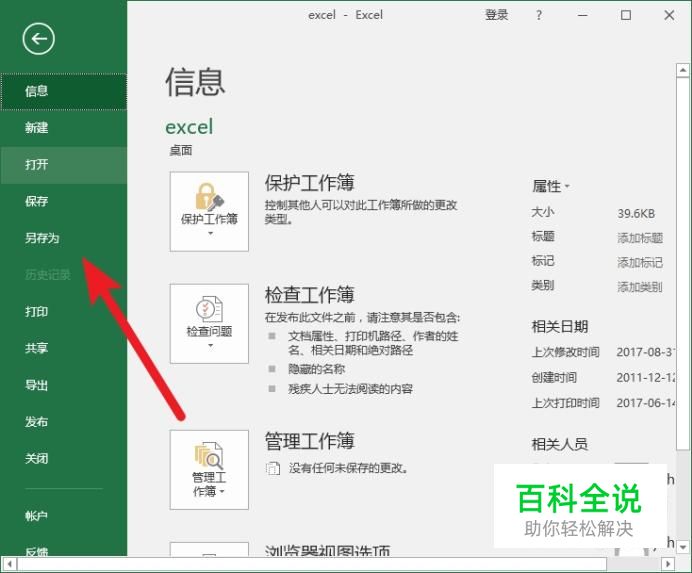The image size is (692, 573).
Task: Click 添加类别 field
Action: [x=640, y=287]
